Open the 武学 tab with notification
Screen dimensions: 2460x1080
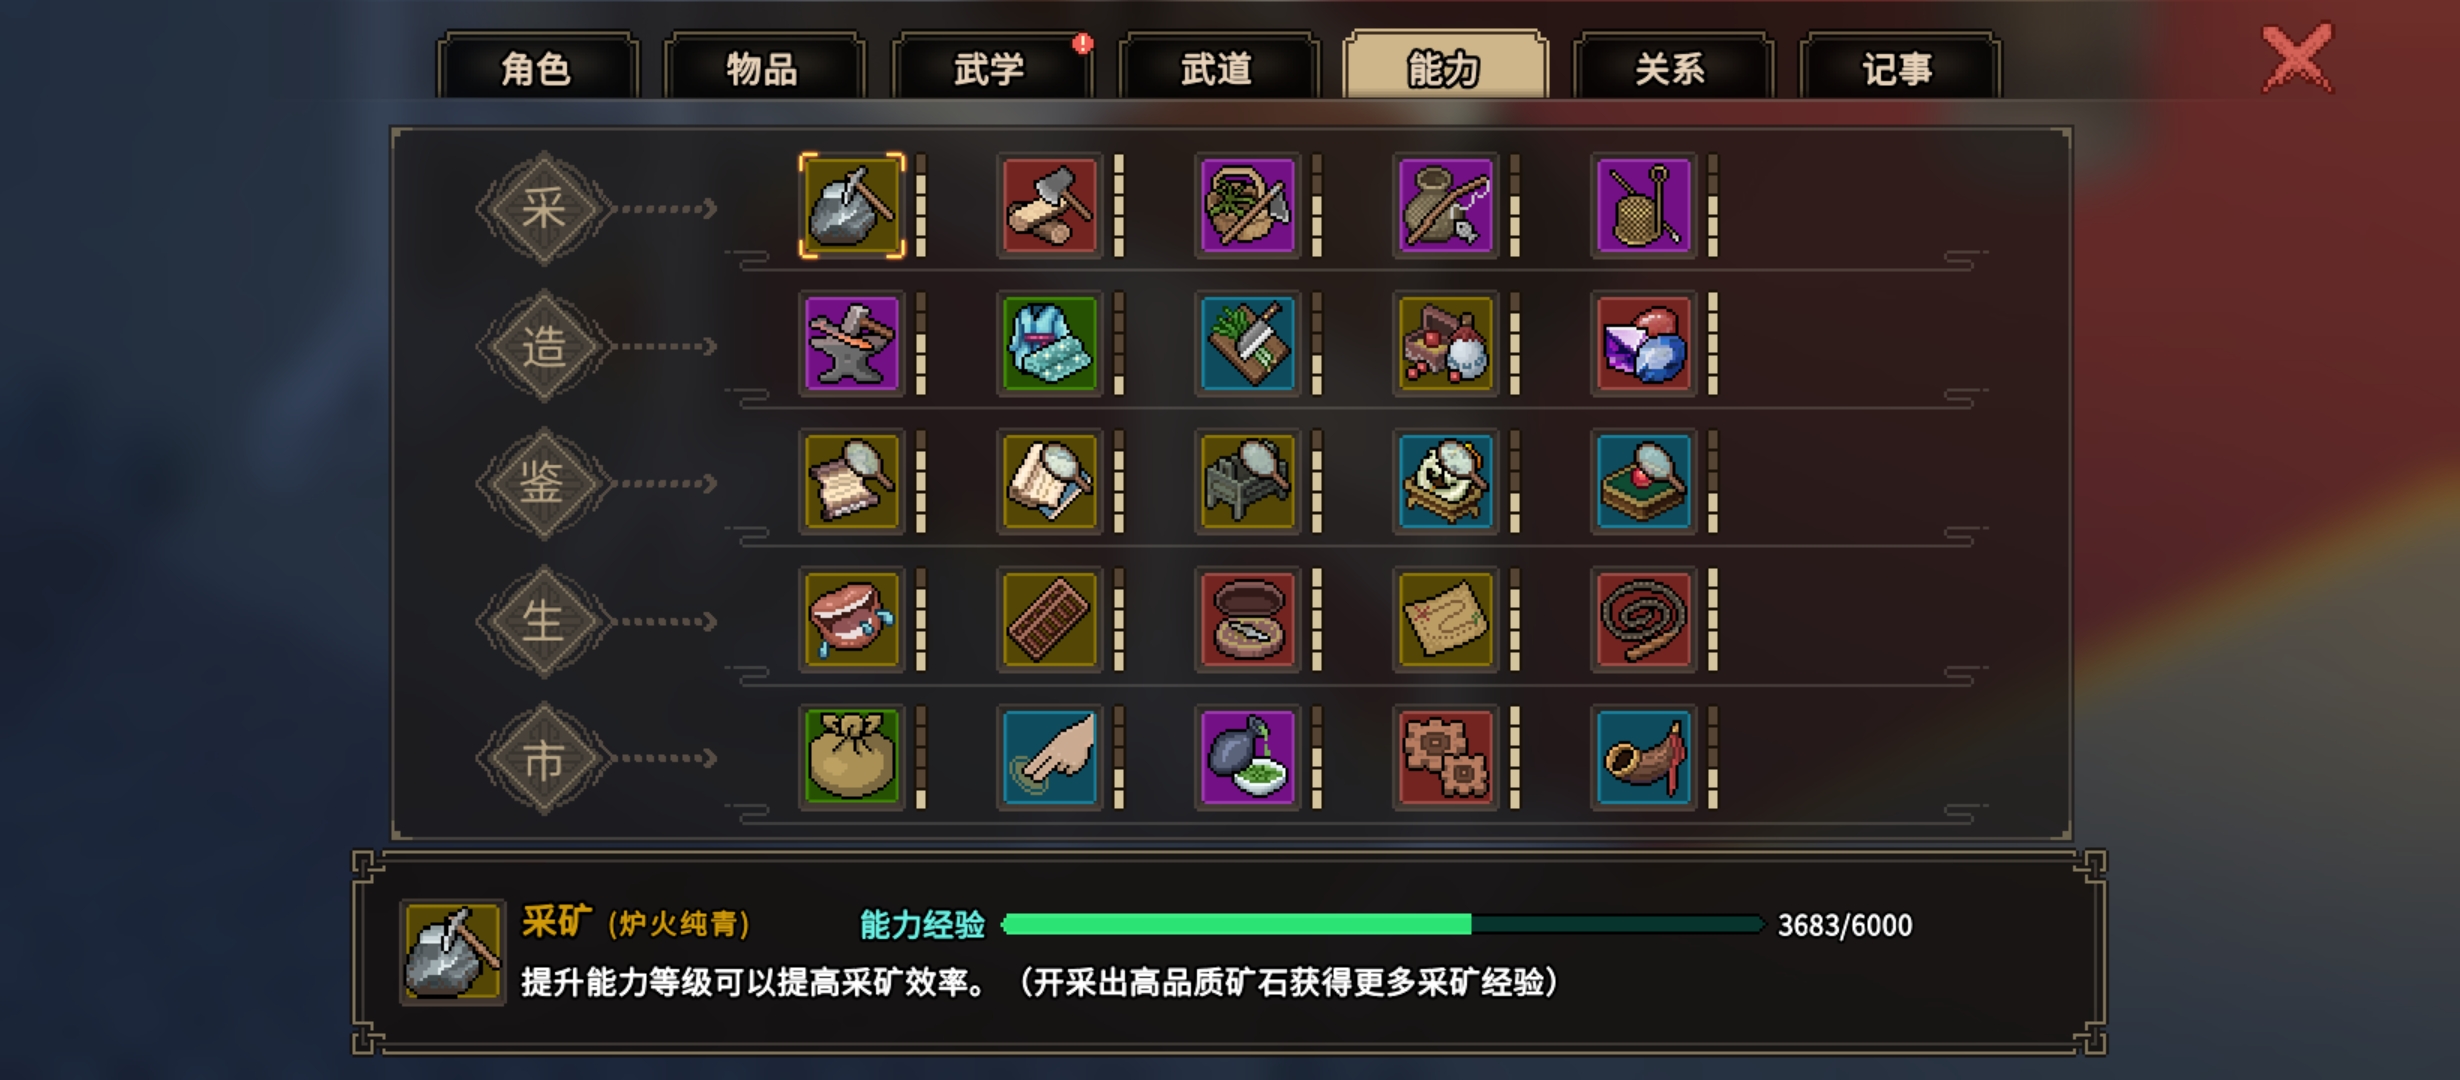990,67
